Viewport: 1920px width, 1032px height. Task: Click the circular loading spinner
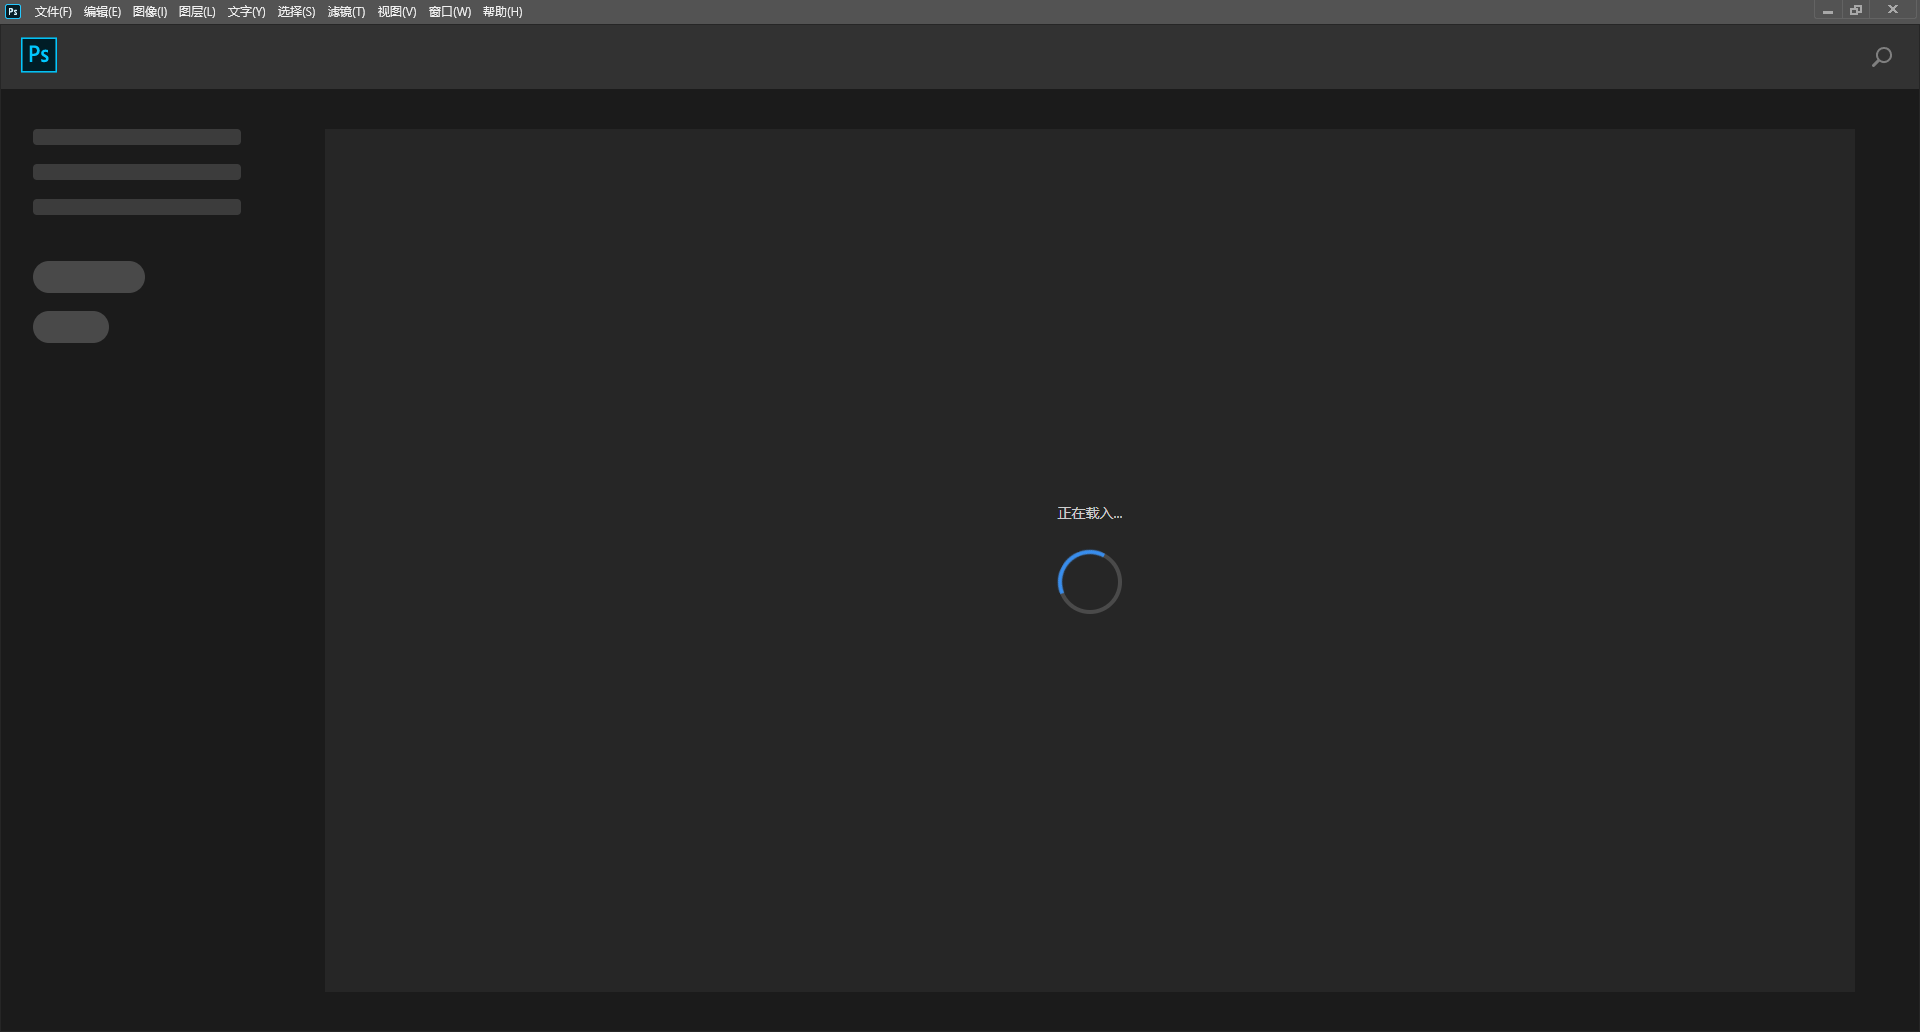pyautogui.click(x=1089, y=582)
